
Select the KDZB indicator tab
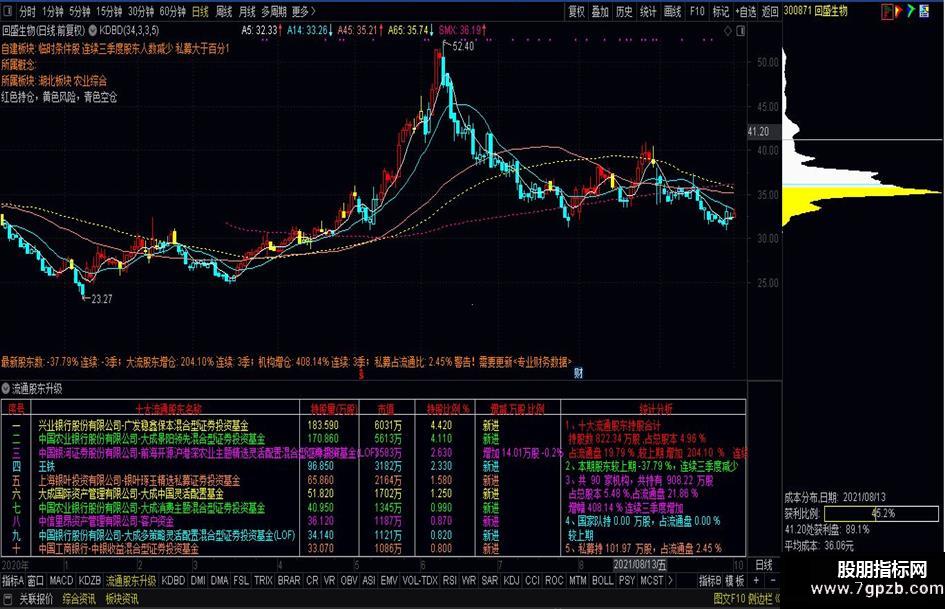point(90,581)
